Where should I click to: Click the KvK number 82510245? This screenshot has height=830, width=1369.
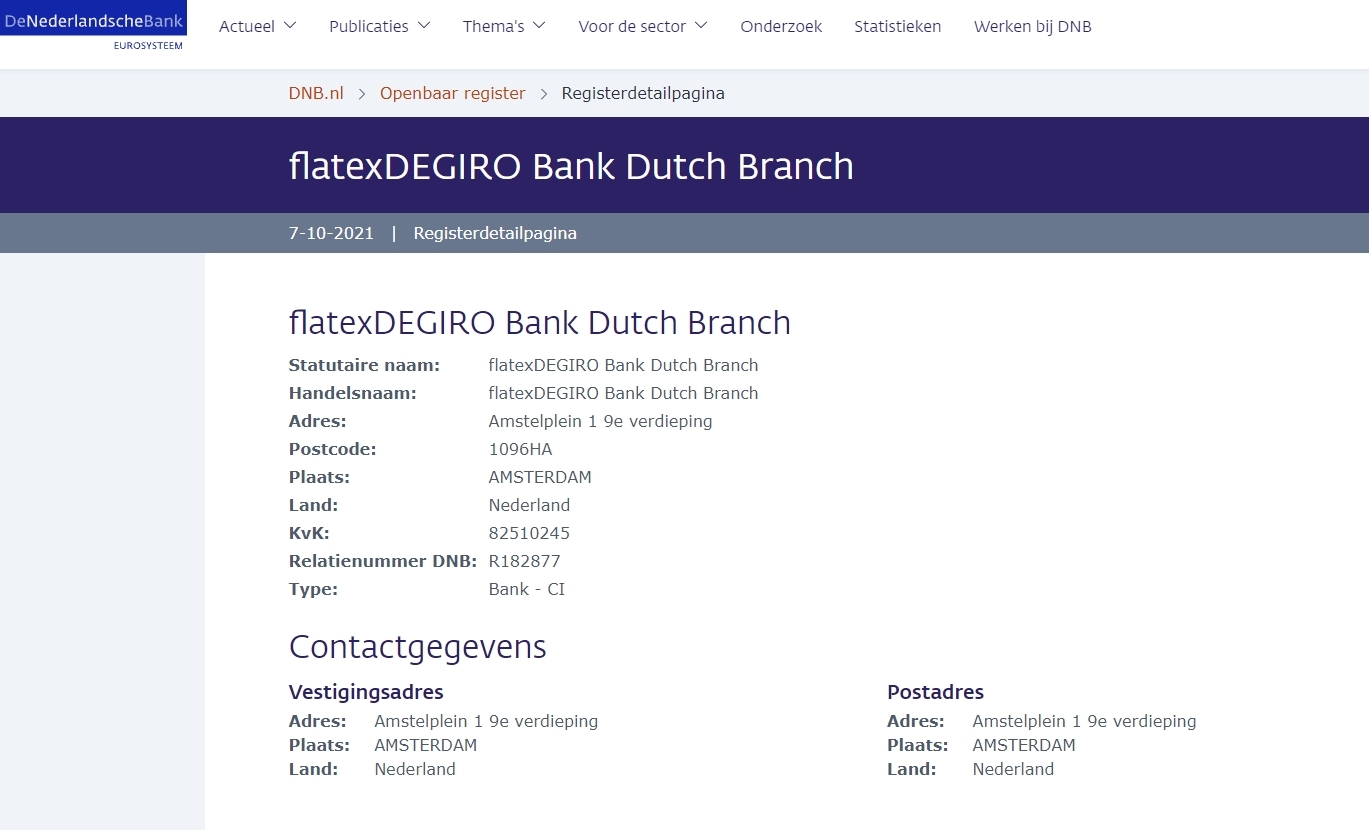click(x=529, y=533)
